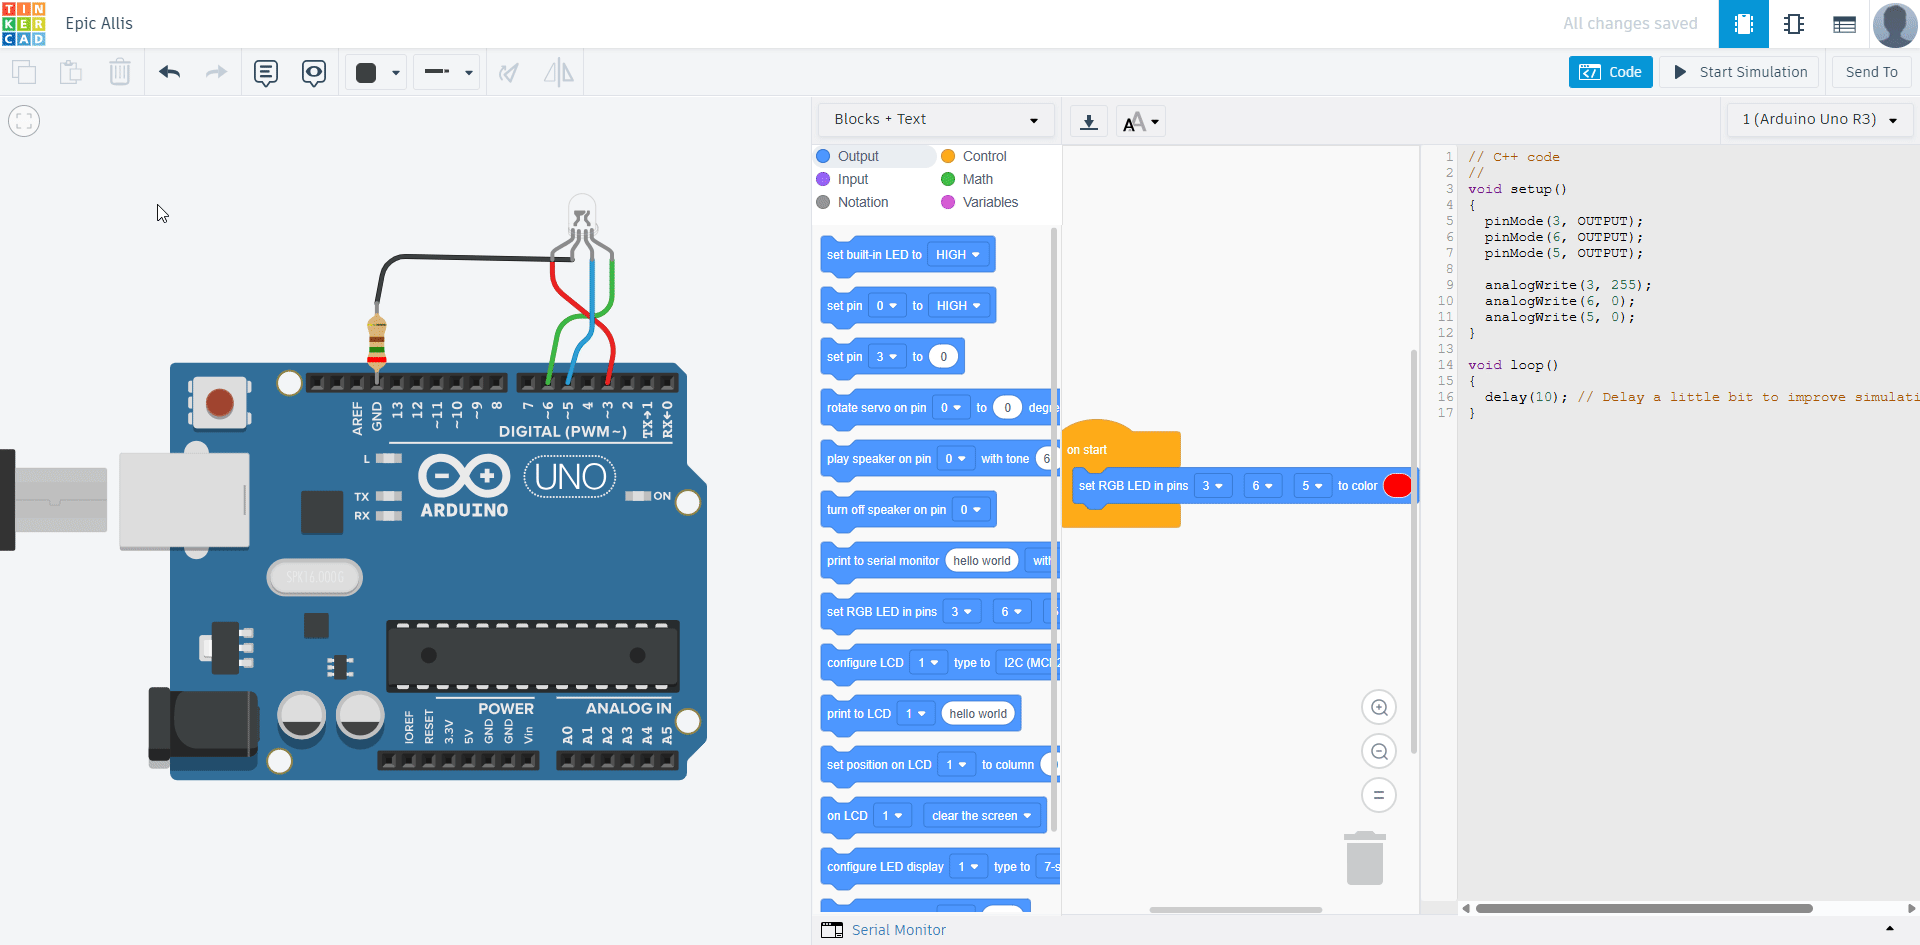Viewport: 1920px width, 945px height.
Task: Click the Delete trash icon in the toolbar
Action: 119,72
